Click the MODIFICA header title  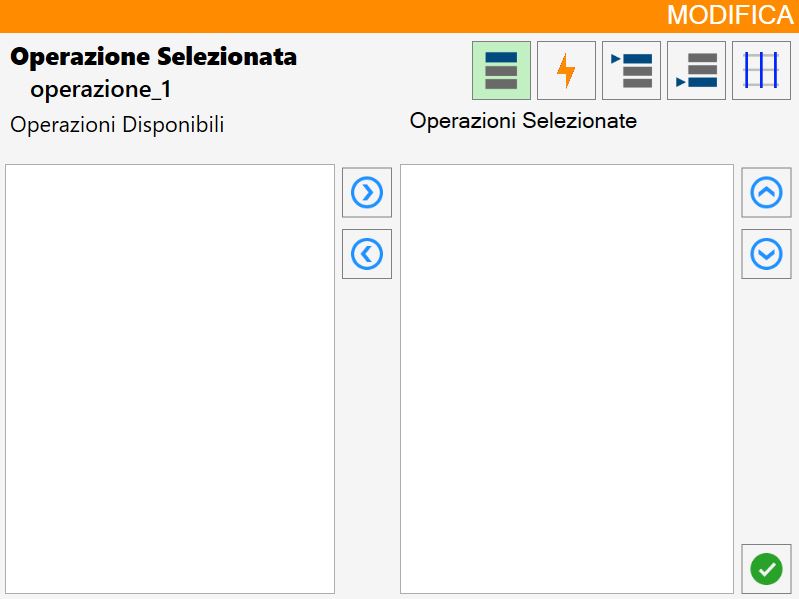pos(730,15)
